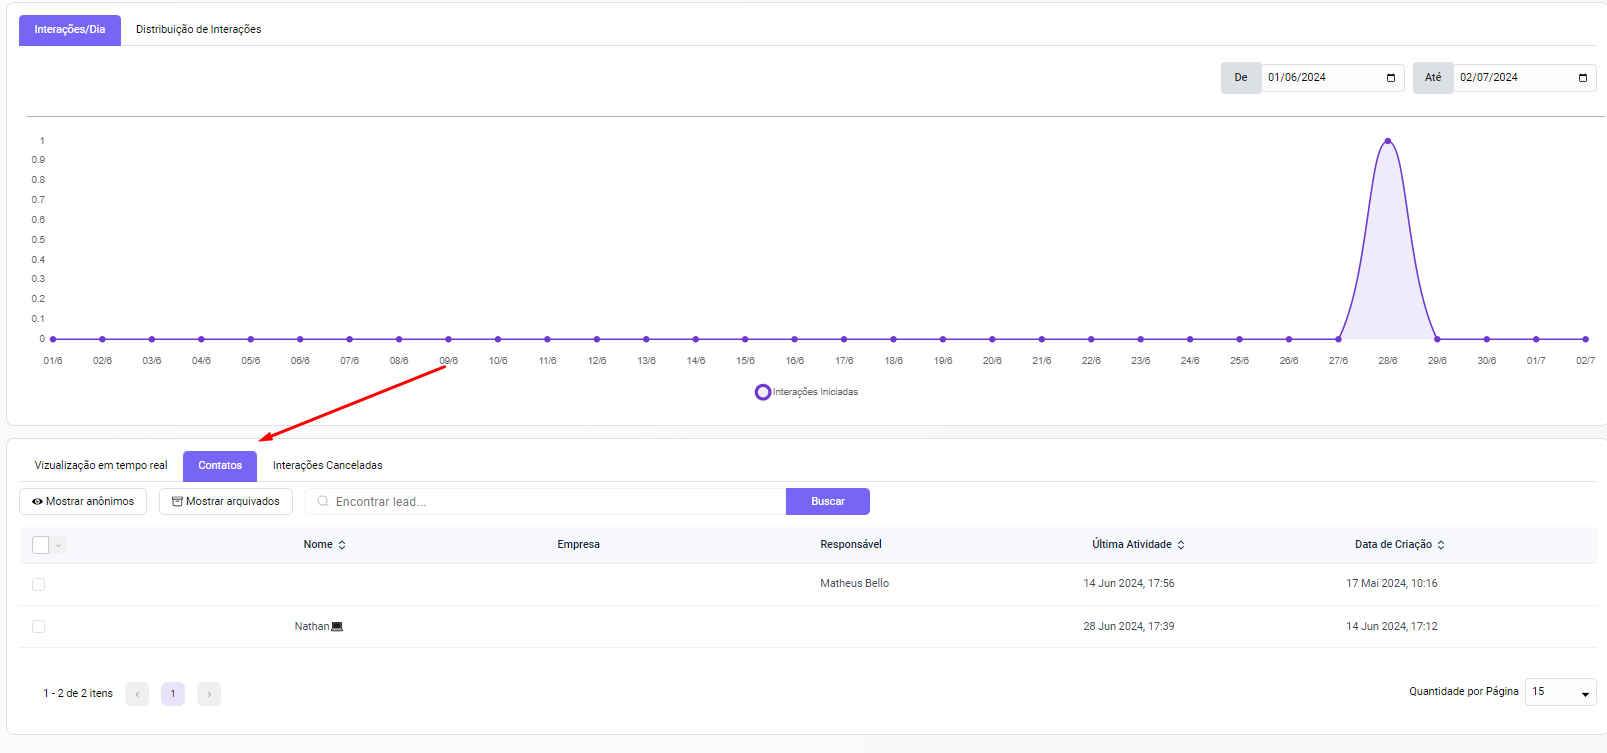Sort contacts by Nome column arrows
Screen dimensions: 1607x753
[342, 545]
